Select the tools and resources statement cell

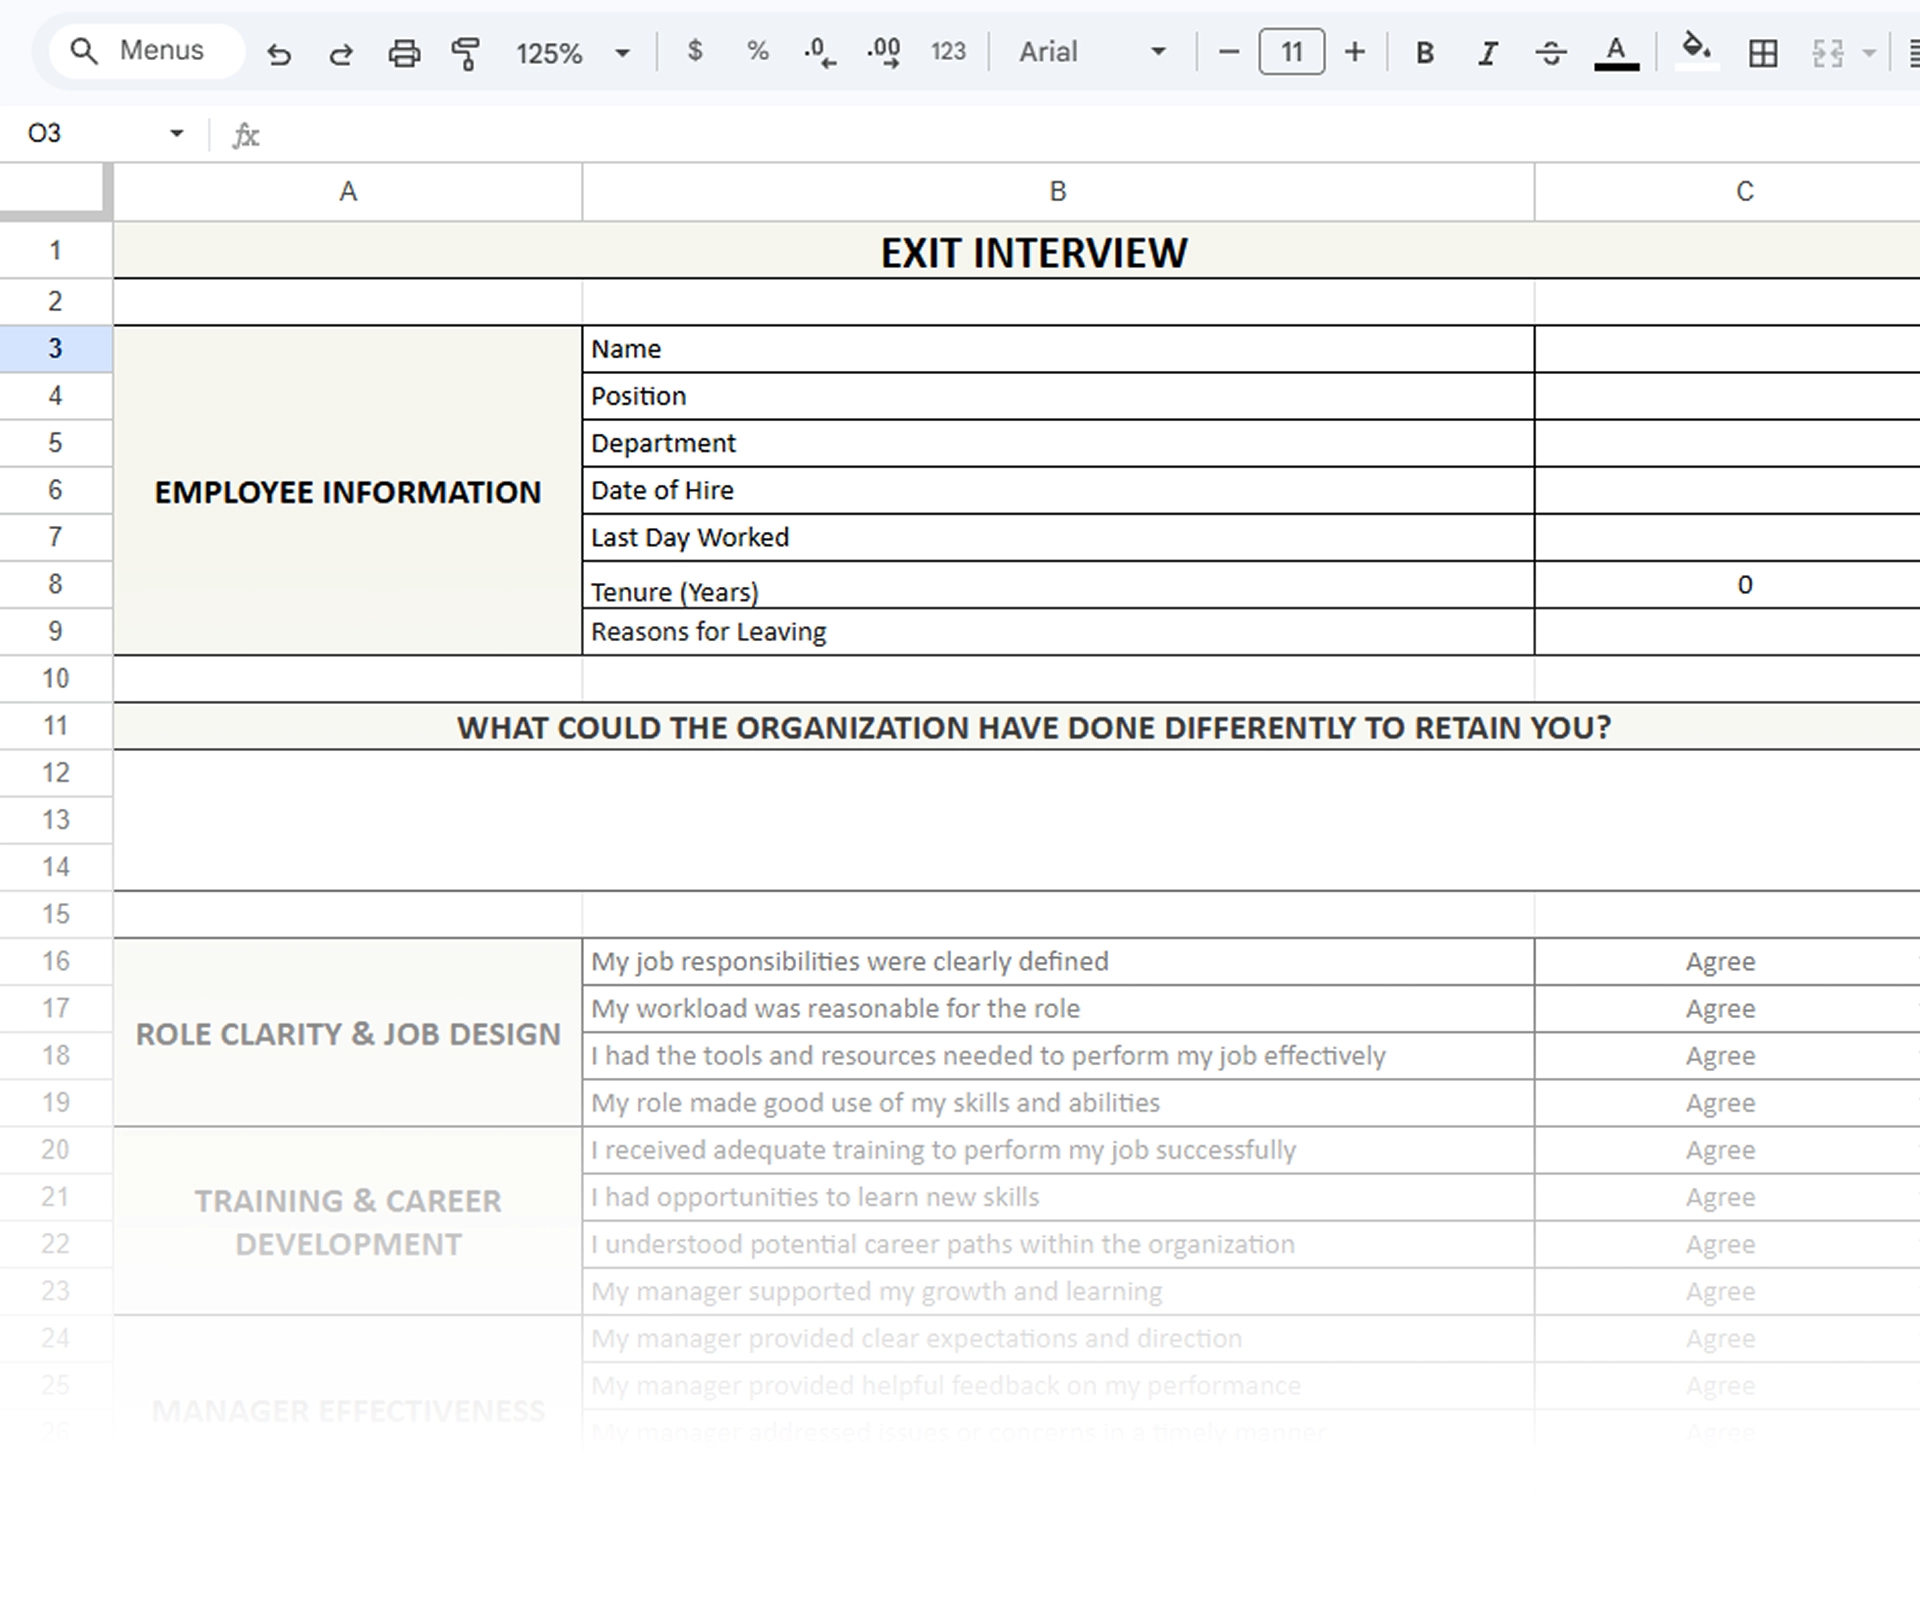coord(1058,1056)
